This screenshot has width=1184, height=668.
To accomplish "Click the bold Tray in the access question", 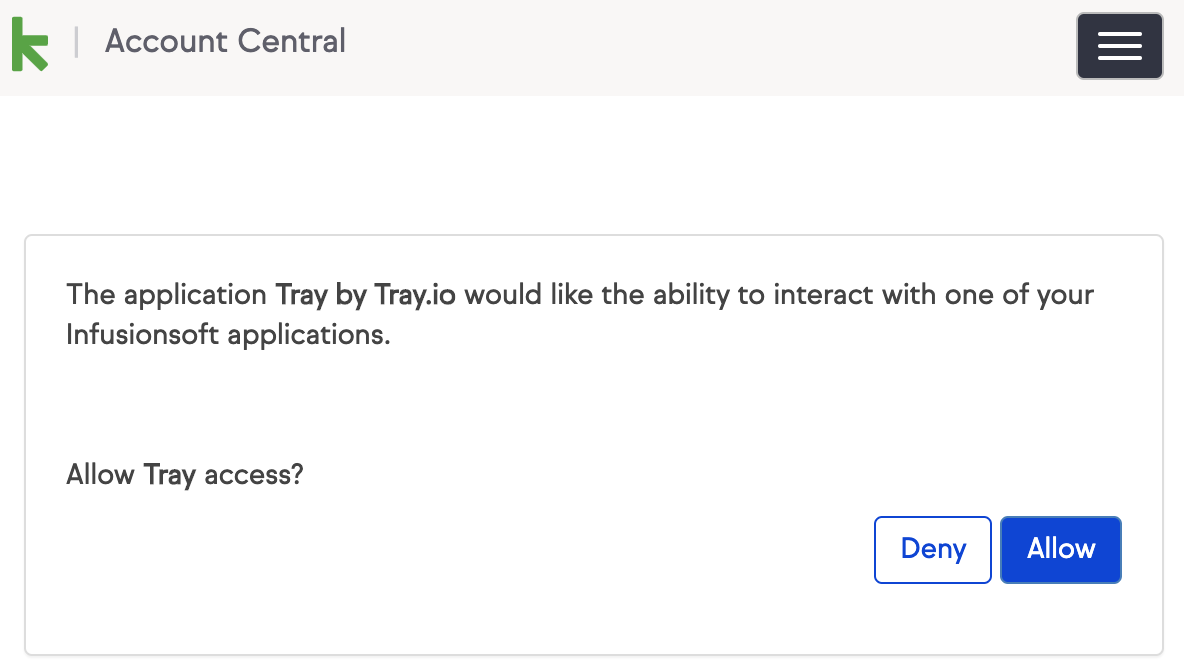I will click(x=169, y=474).
